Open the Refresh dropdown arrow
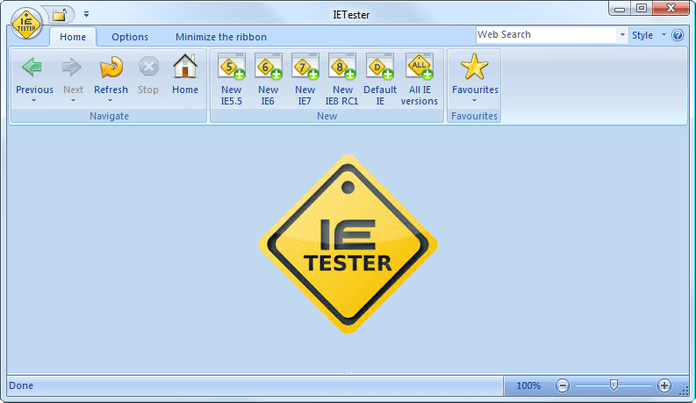Screen dimensions: 696x403 tap(110, 101)
